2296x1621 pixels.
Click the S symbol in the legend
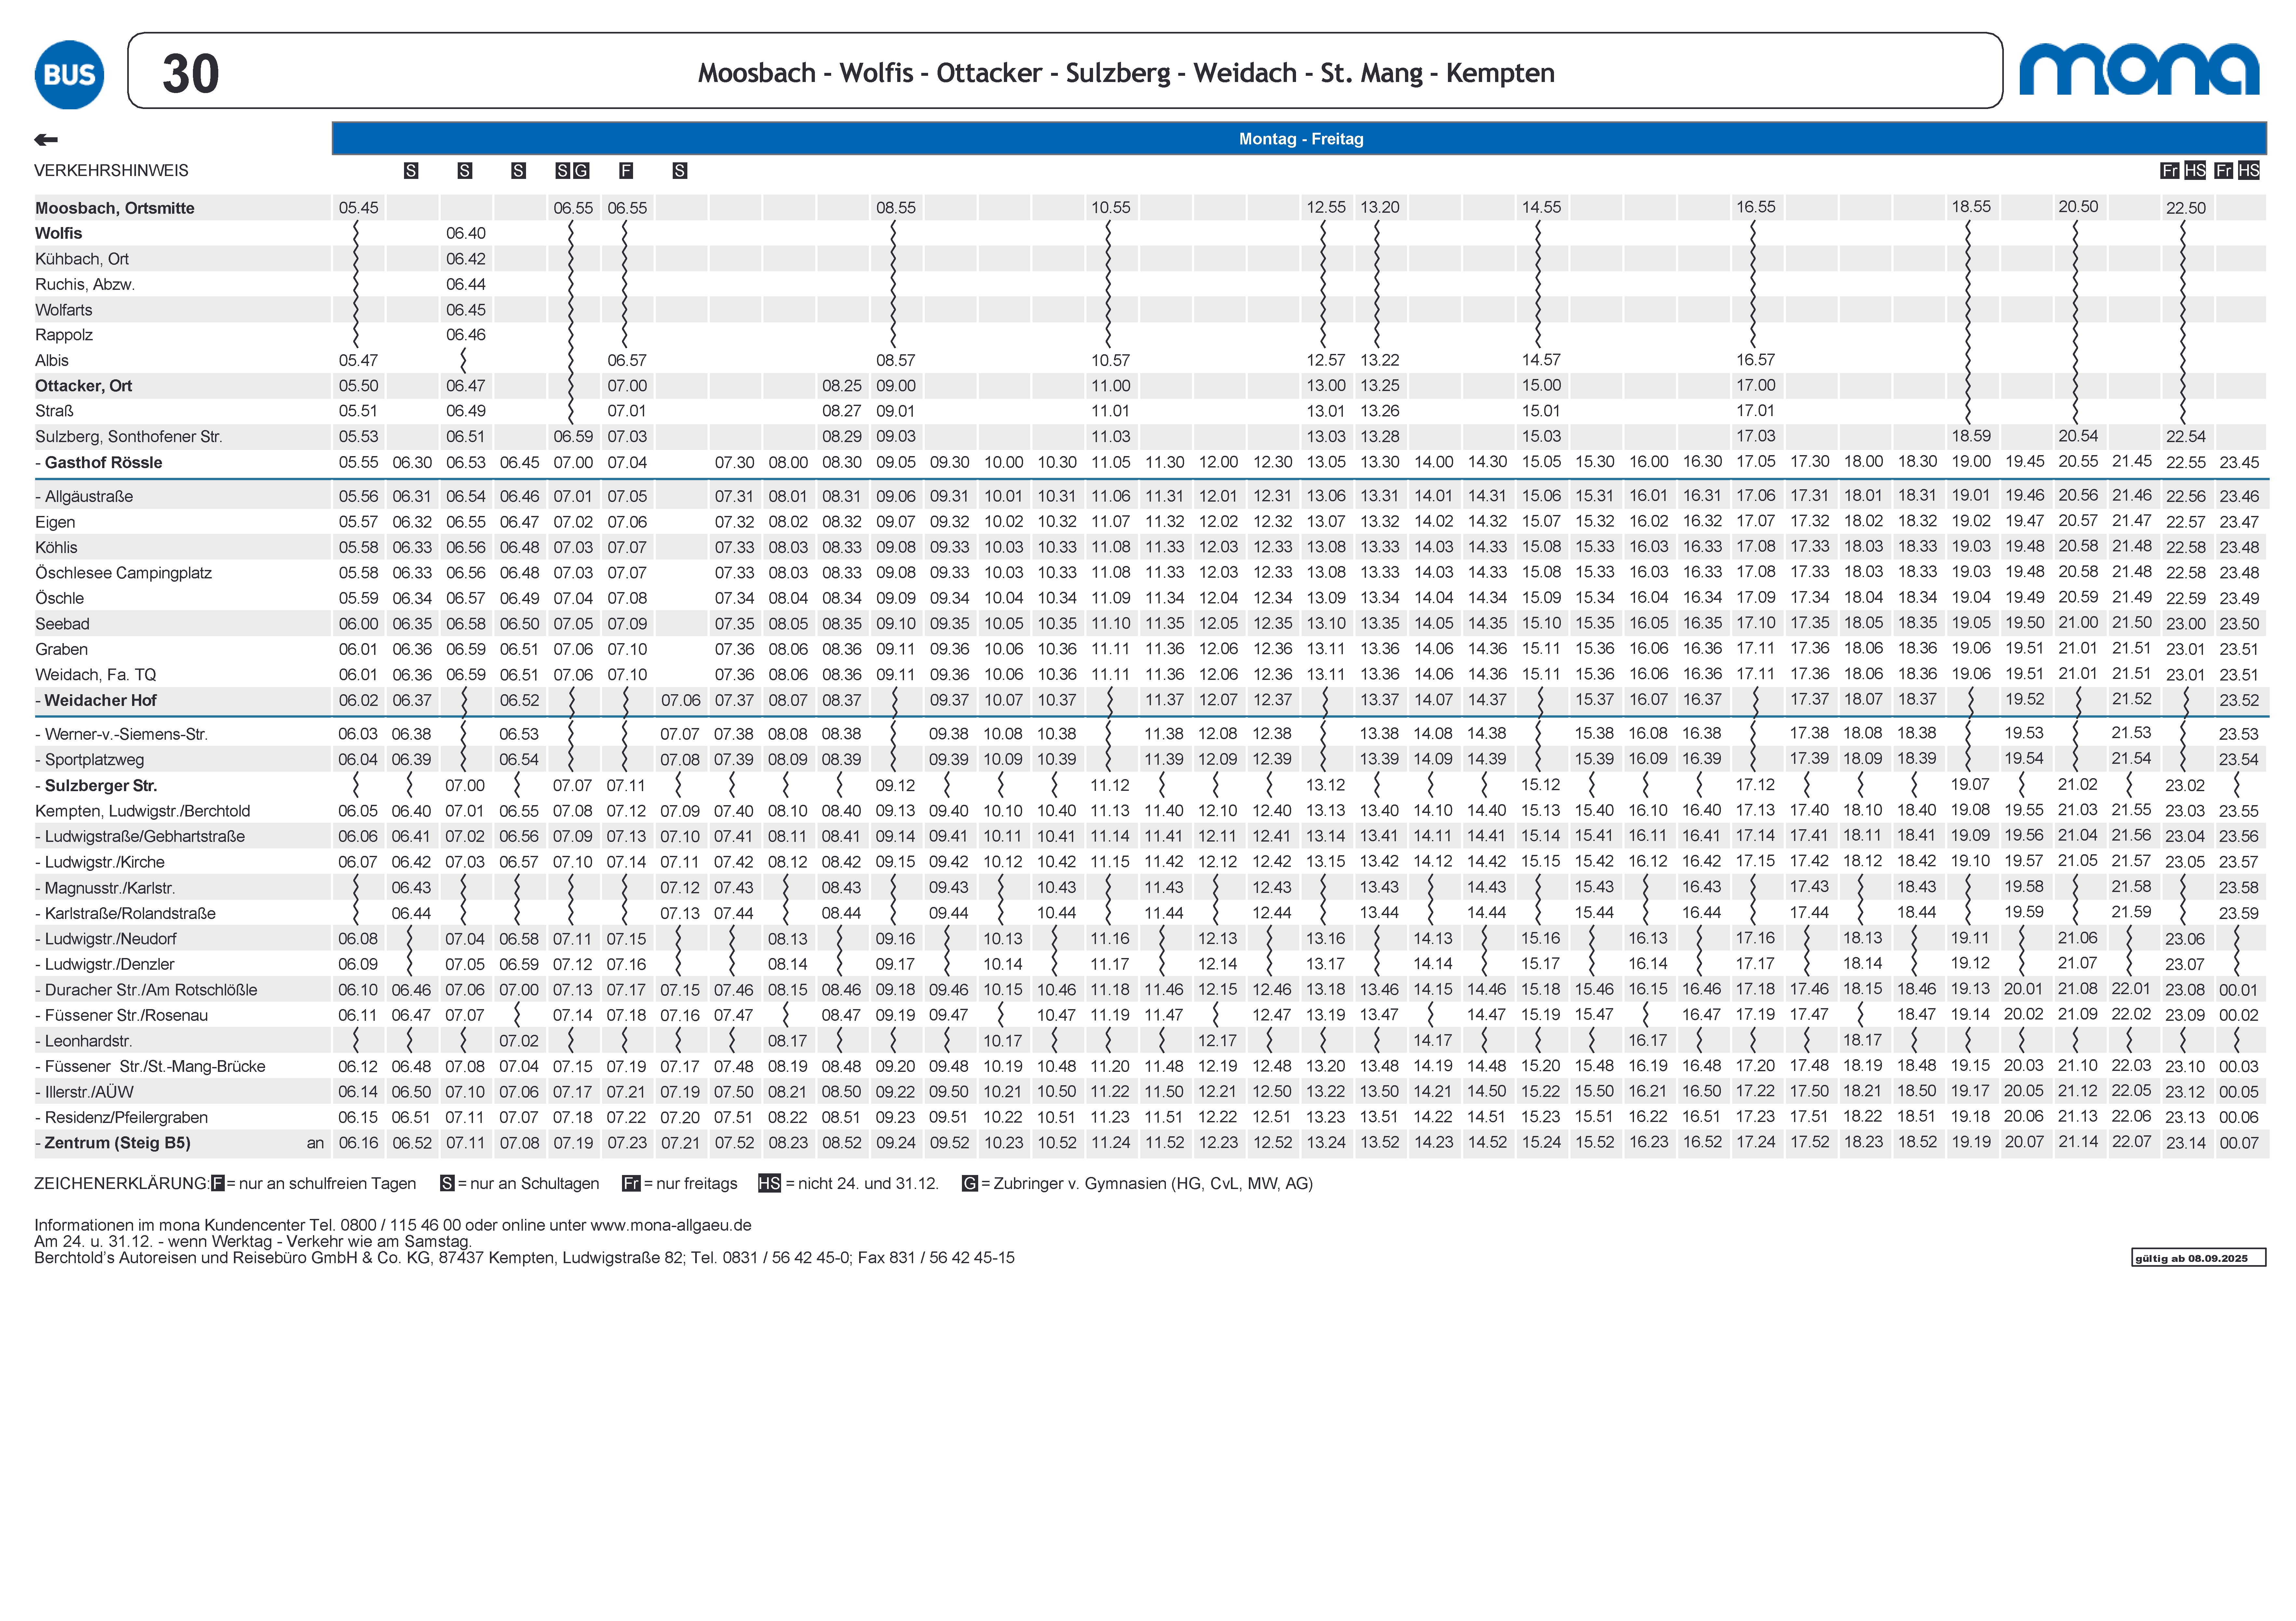pyautogui.click(x=447, y=1184)
